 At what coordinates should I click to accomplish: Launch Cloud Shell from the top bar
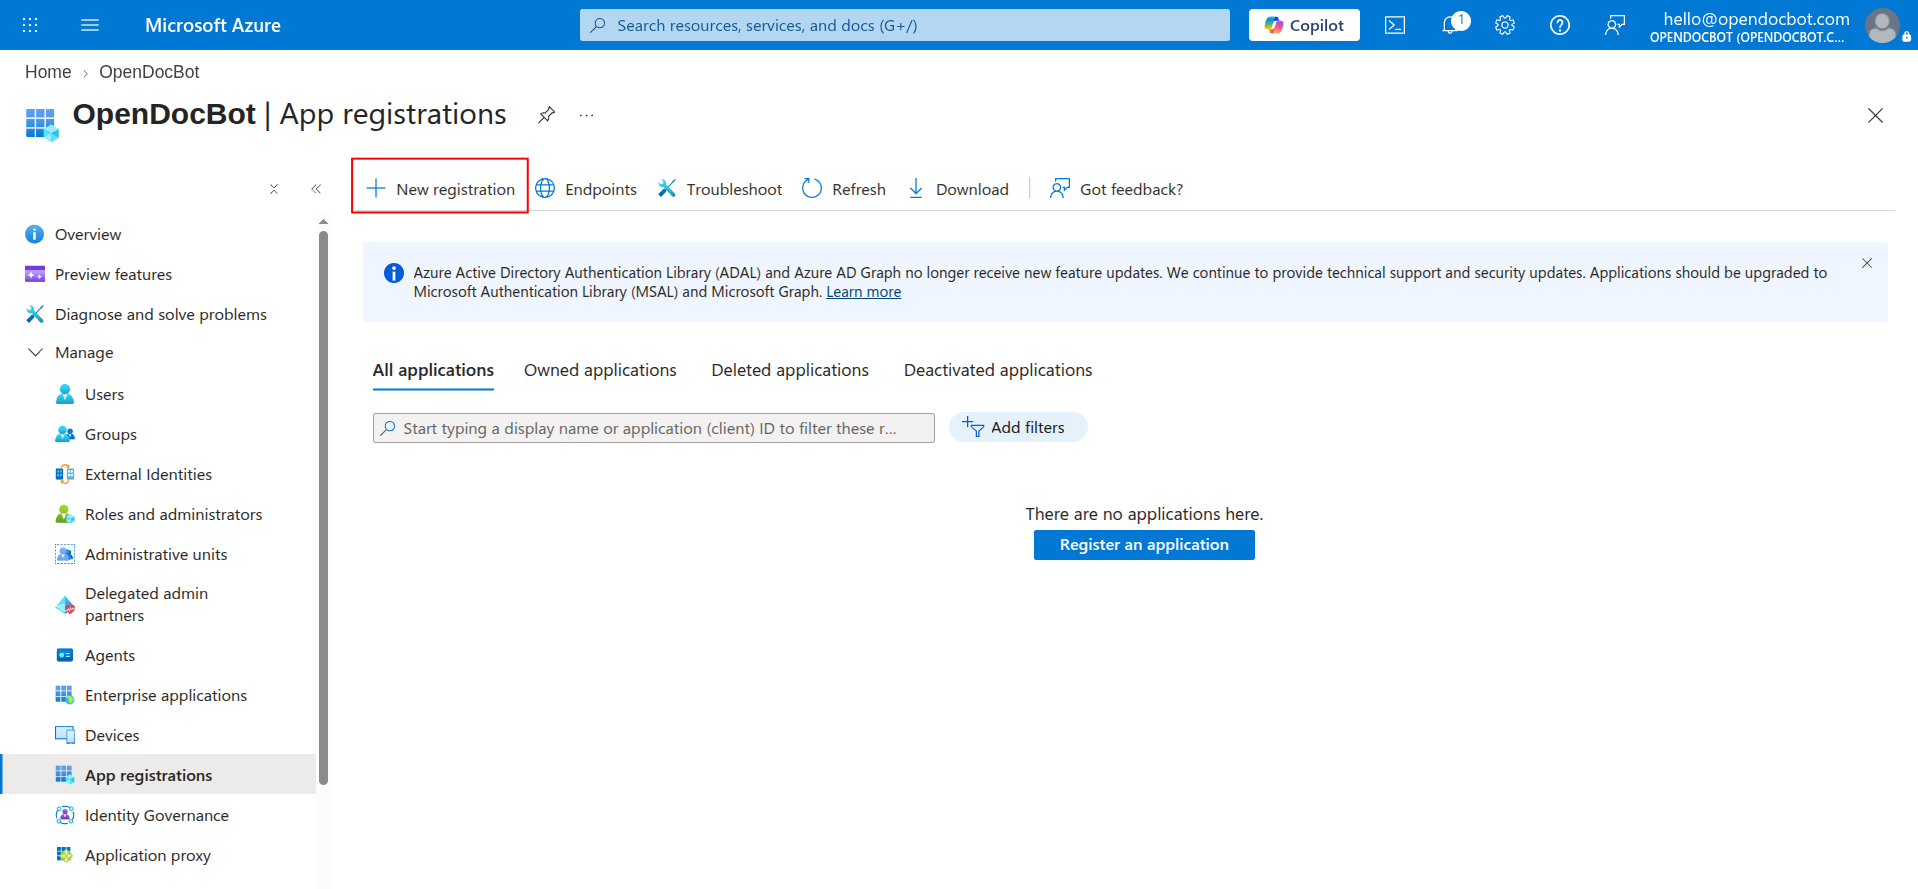[1395, 25]
